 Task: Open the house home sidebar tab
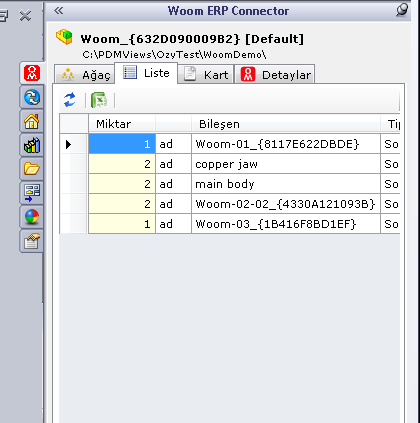[x=32, y=121]
